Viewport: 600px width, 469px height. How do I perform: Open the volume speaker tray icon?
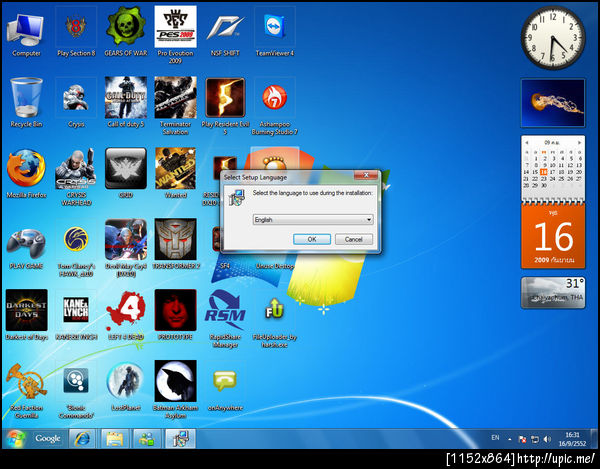point(547,440)
